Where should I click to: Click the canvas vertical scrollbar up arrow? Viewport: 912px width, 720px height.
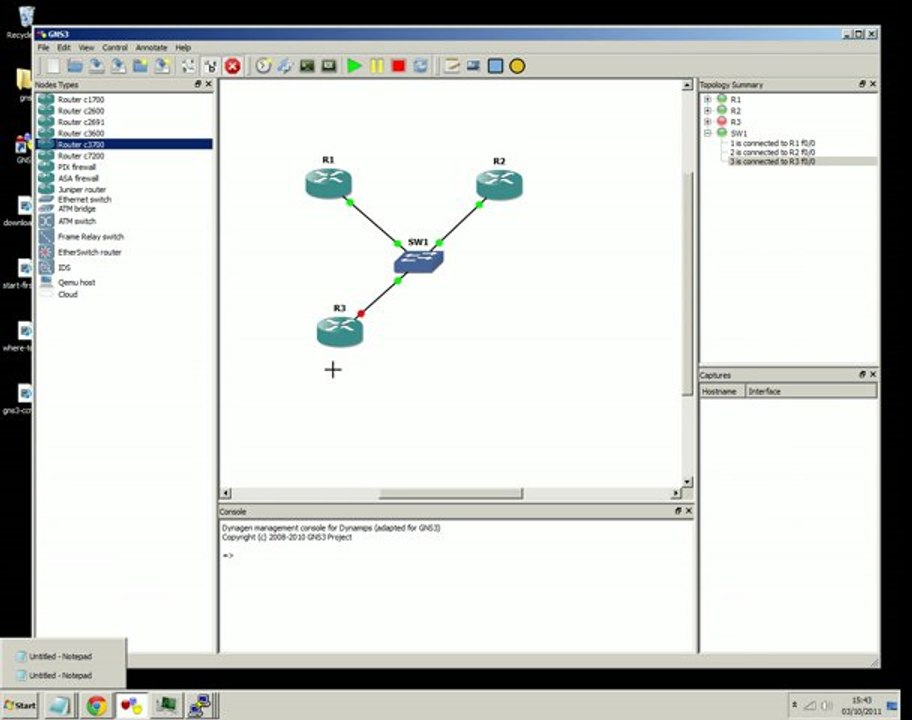coord(687,85)
